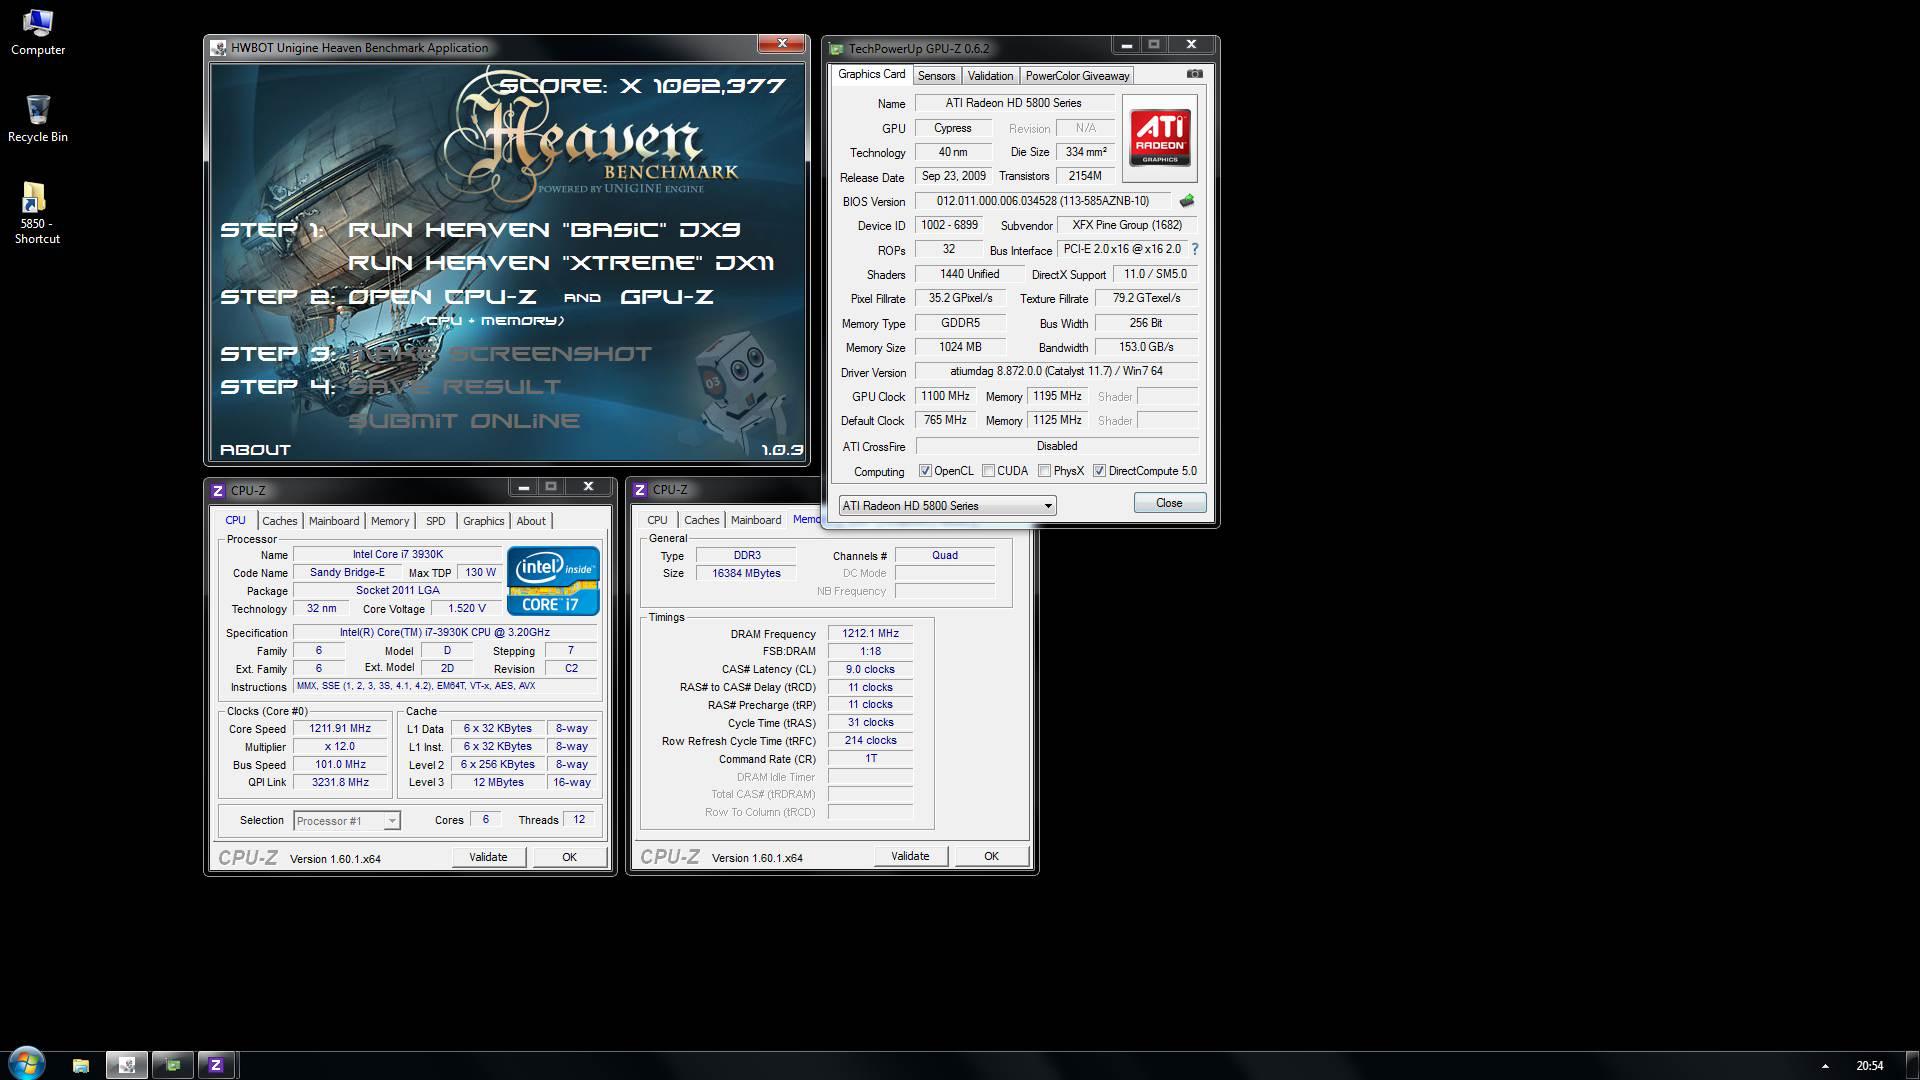Image resolution: width=1920 pixels, height=1080 pixels.
Task: Click the Core Voltage 1.520 V value
Action: (467, 608)
